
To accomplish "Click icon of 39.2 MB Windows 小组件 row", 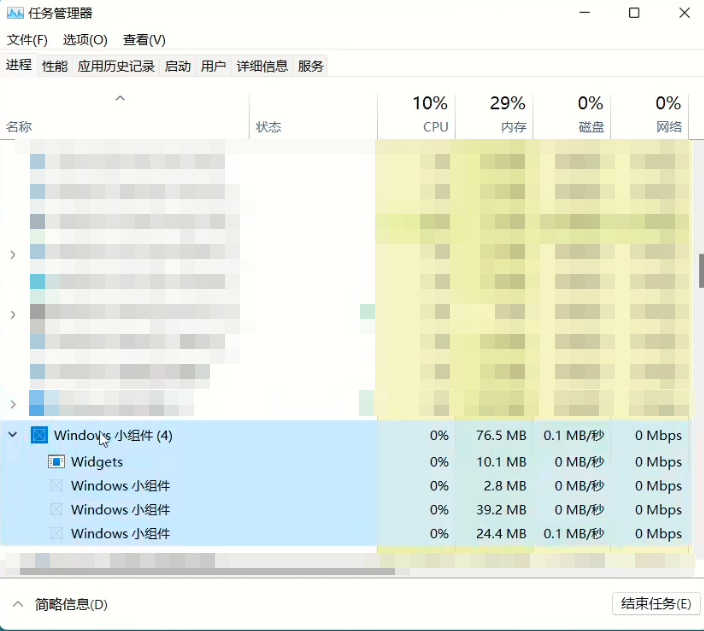I will click(56, 509).
